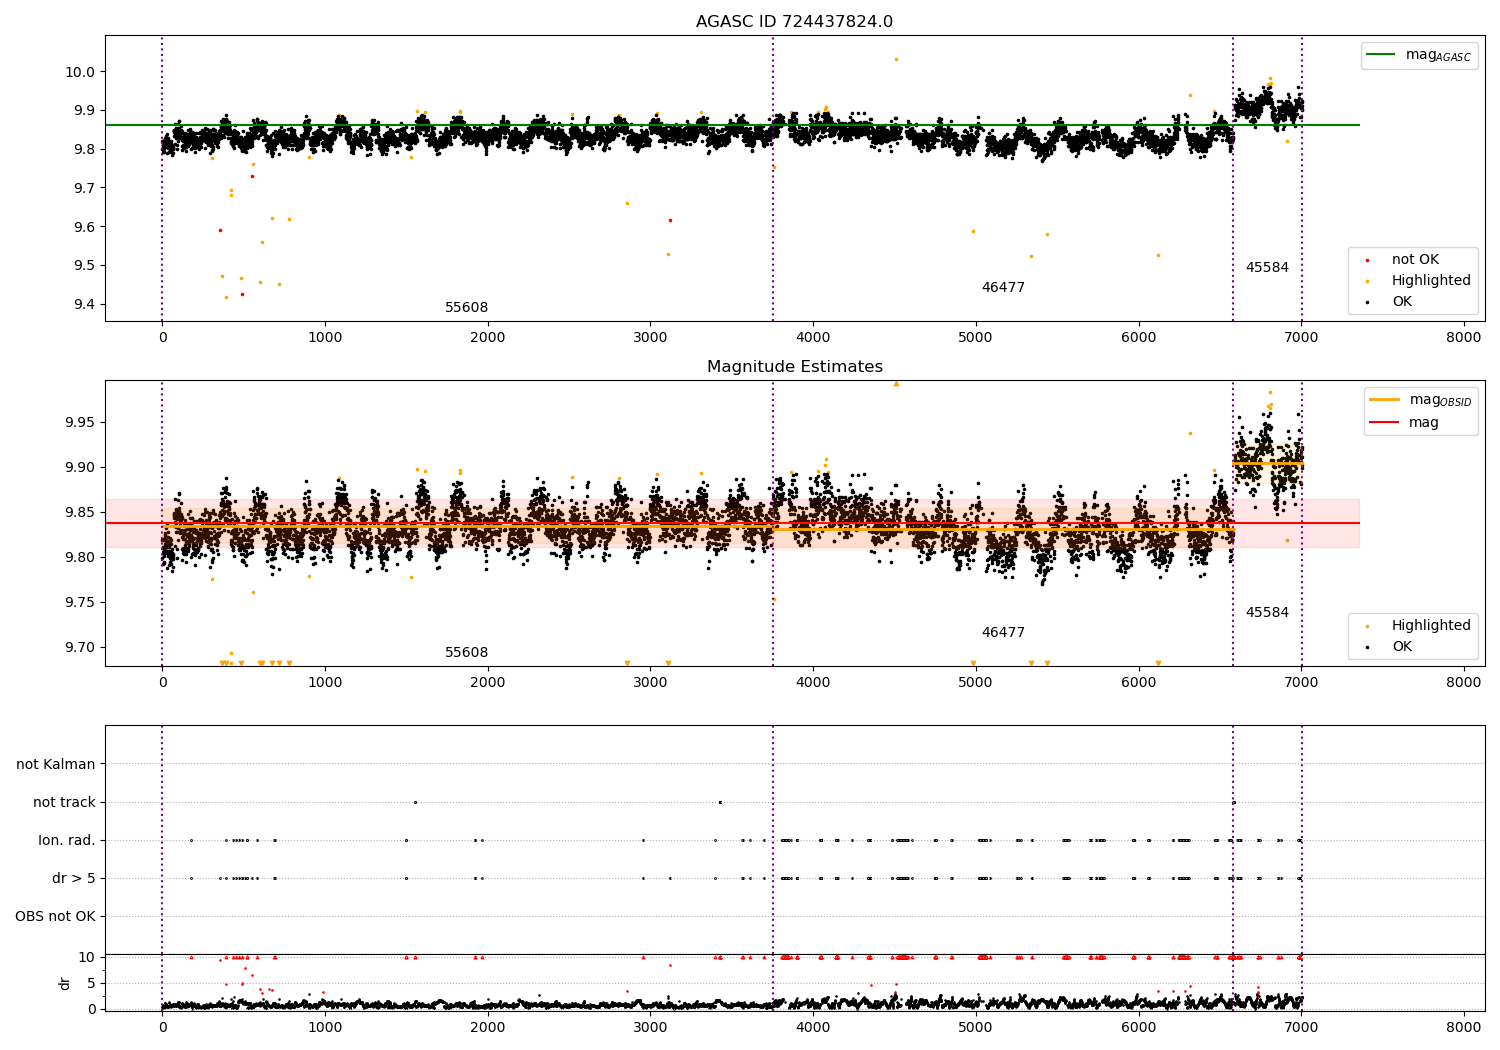Select the 9.75 y-axis tick label

click(x=82, y=603)
